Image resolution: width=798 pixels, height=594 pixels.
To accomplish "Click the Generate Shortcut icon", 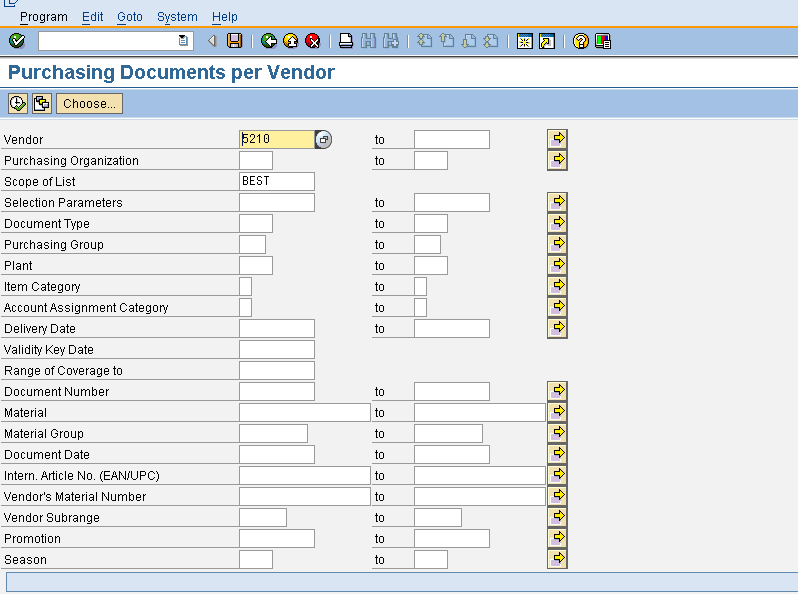I will (x=547, y=41).
